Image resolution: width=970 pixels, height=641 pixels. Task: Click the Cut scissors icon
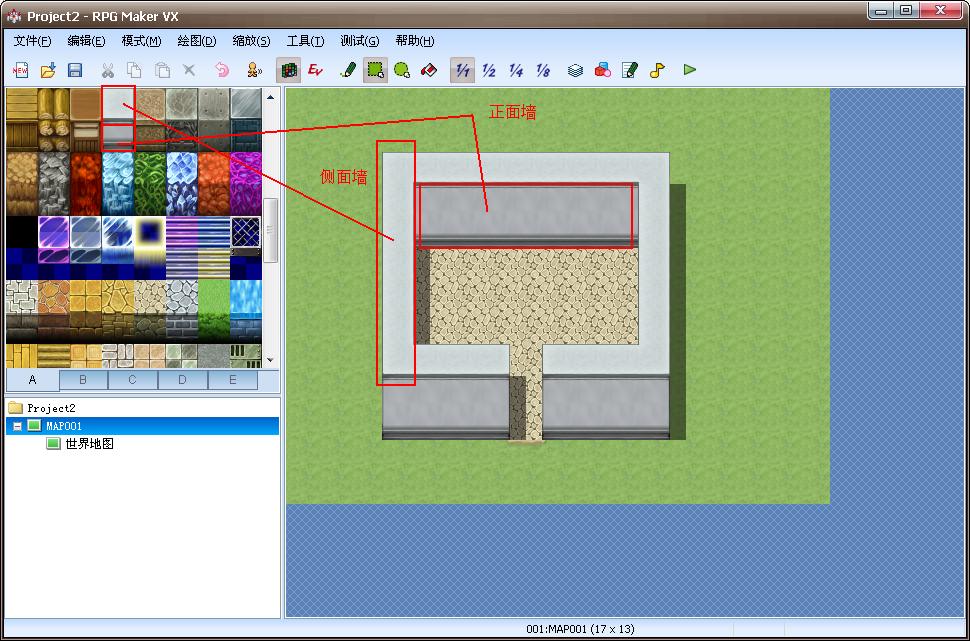pyautogui.click(x=108, y=70)
